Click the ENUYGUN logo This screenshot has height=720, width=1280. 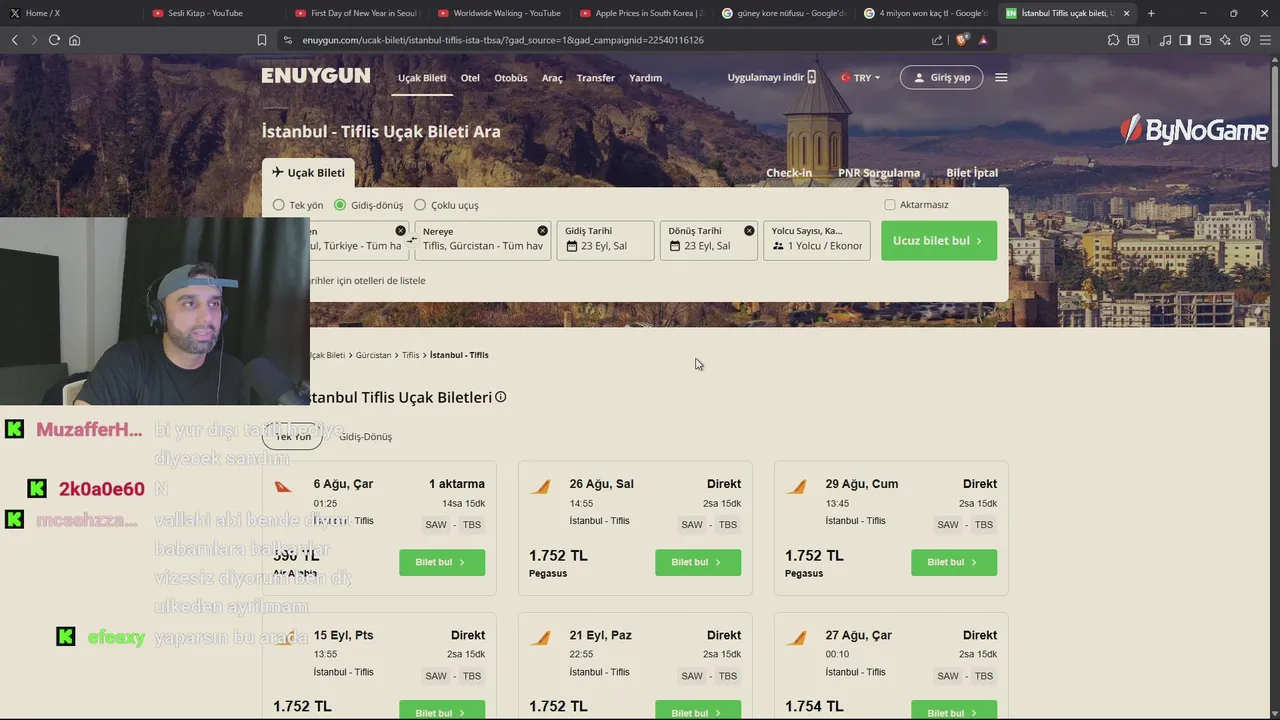tap(316, 76)
